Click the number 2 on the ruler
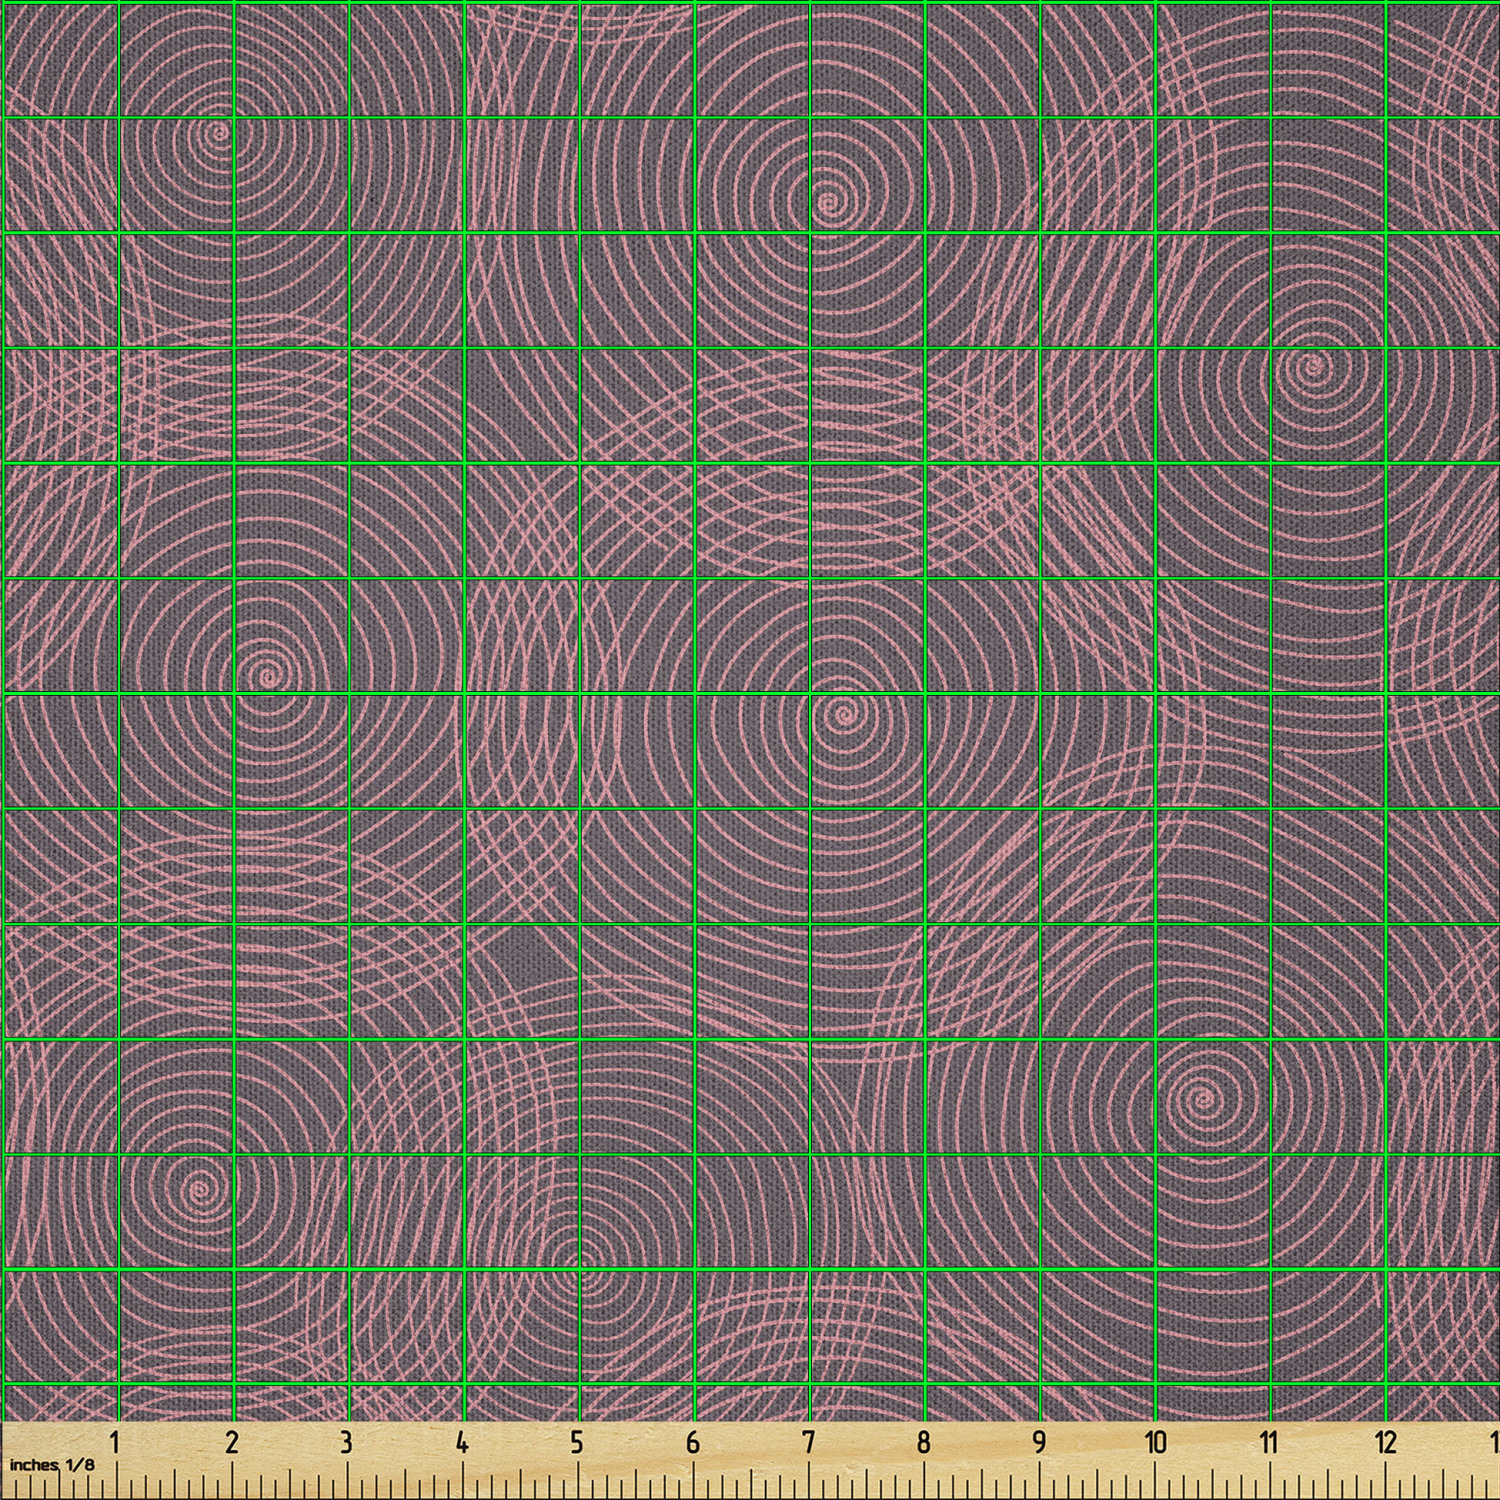The width and height of the screenshot is (1500, 1500). [x=232, y=1442]
